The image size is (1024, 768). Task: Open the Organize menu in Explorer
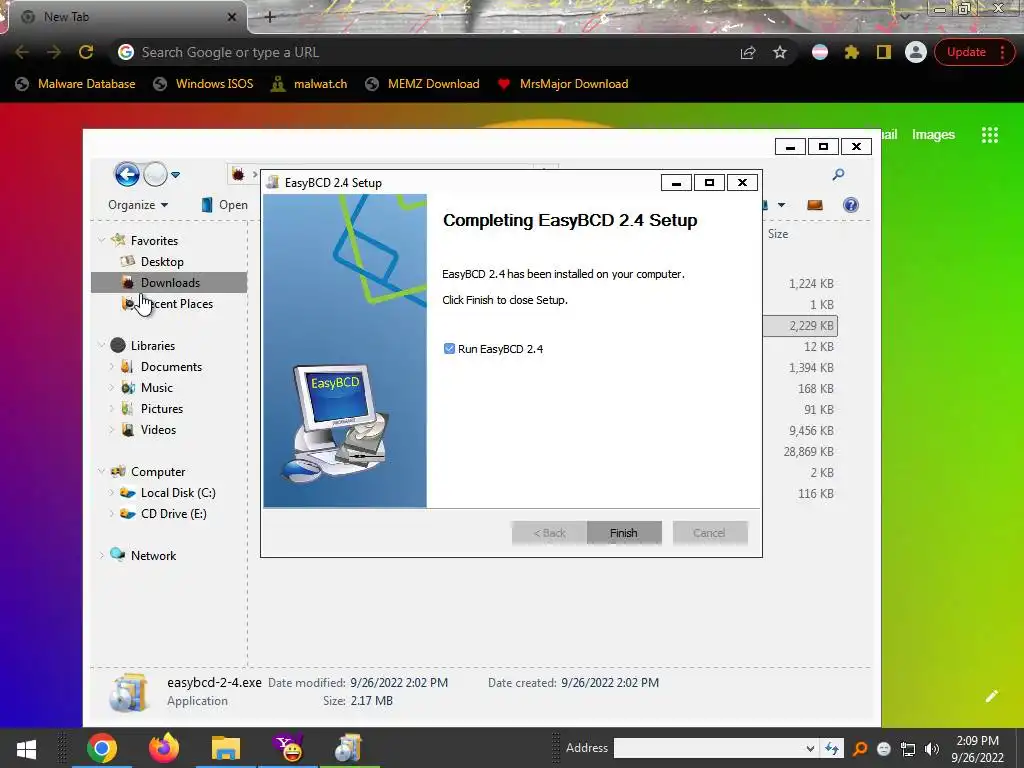[138, 205]
